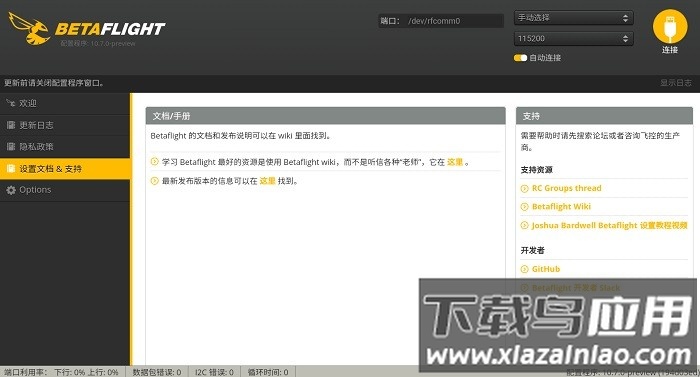Open the 115200 baud rate dropdown
Screen dimensions: 700x377
click(x=573, y=38)
